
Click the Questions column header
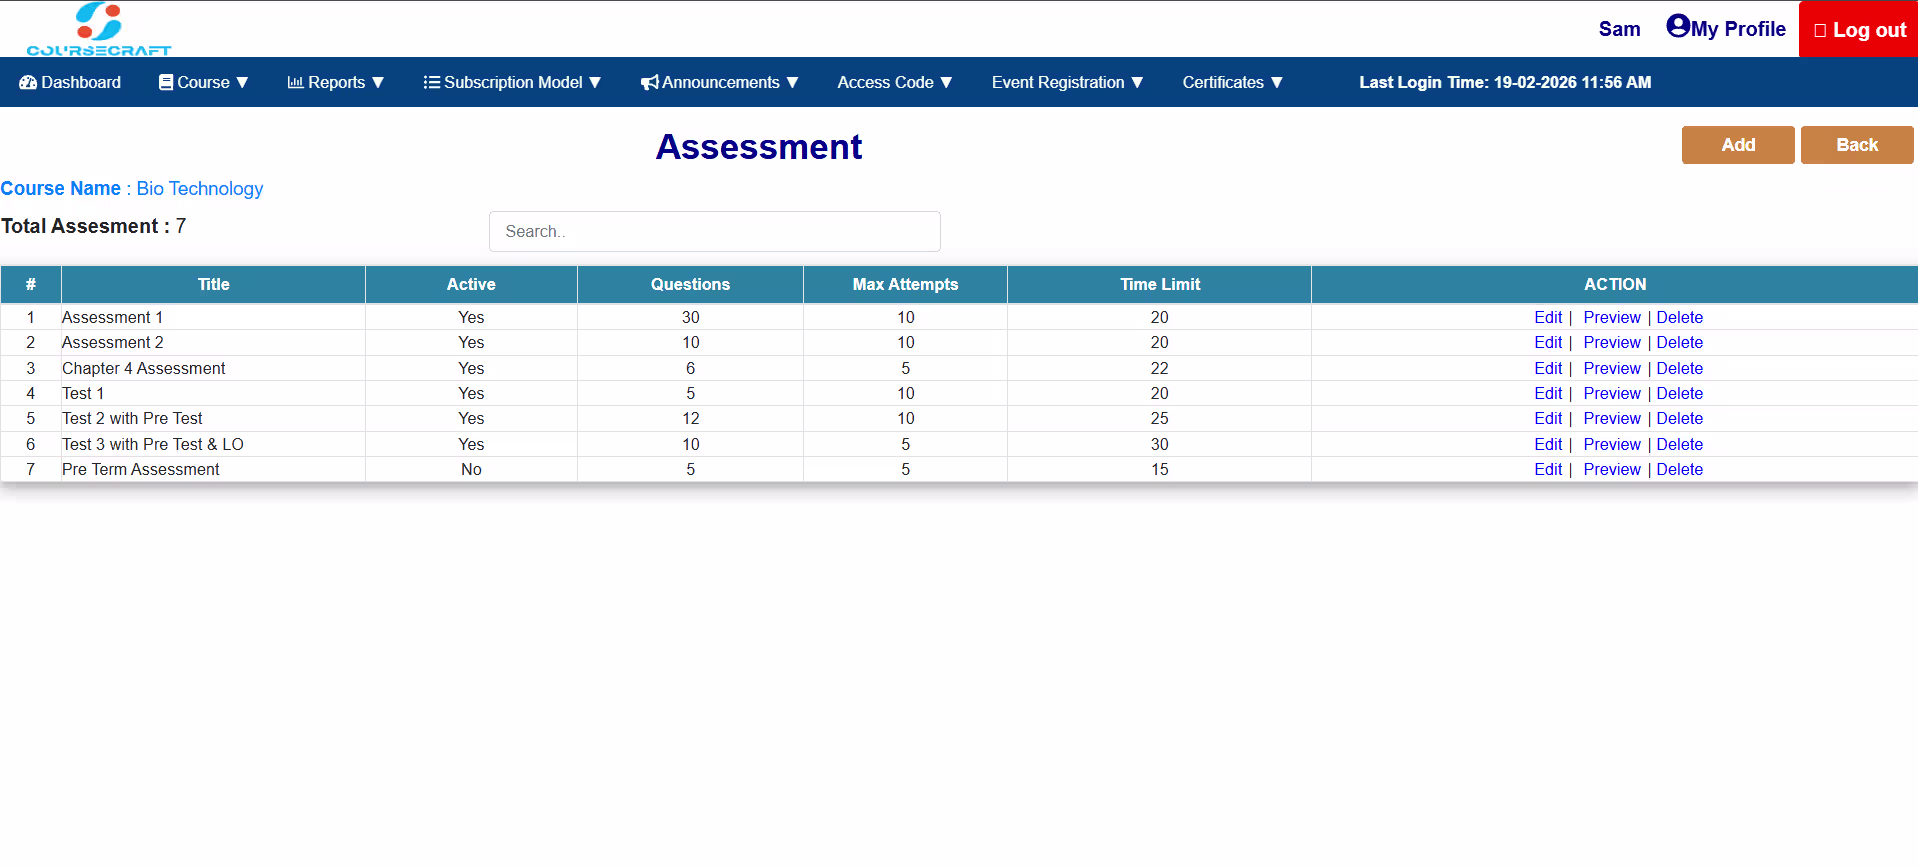[690, 284]
